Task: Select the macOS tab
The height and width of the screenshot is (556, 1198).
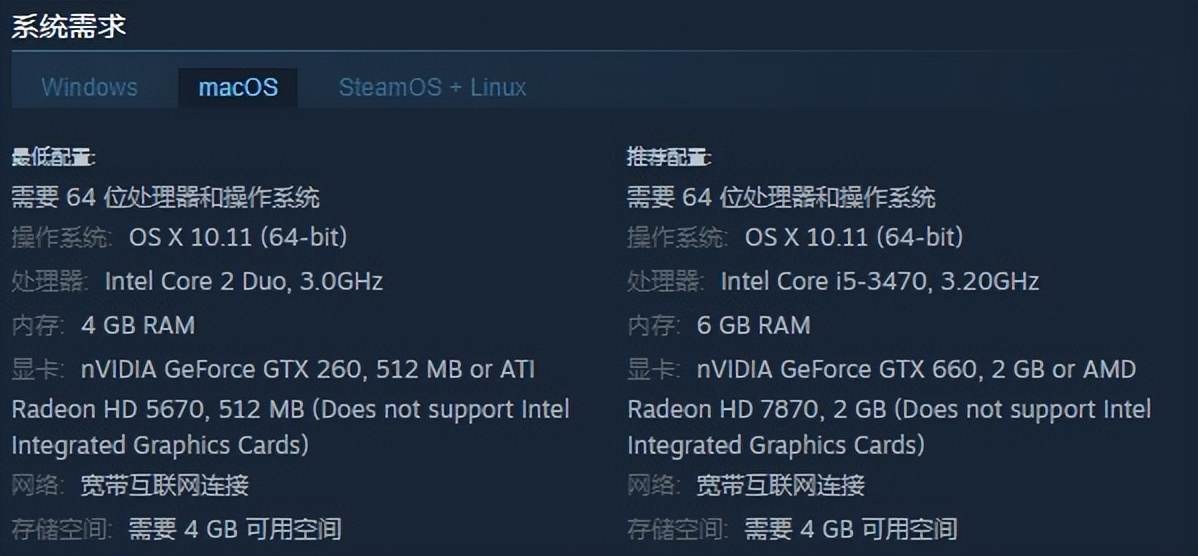Action: click(x=238, y=87)
